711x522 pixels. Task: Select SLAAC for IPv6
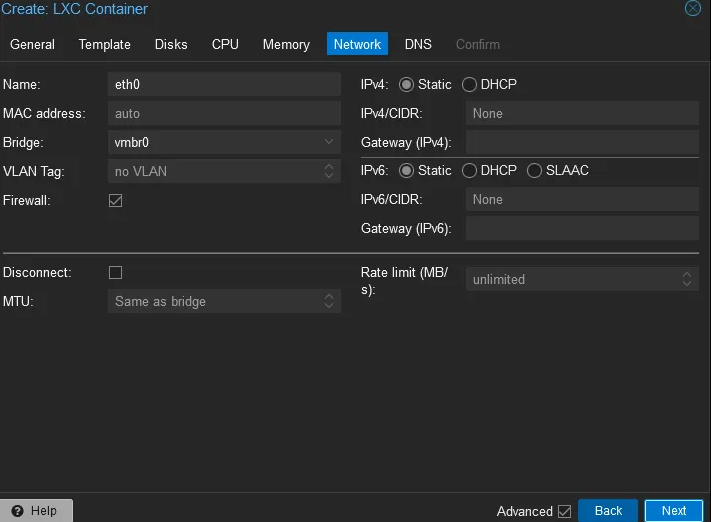click(x=534, y=171)
